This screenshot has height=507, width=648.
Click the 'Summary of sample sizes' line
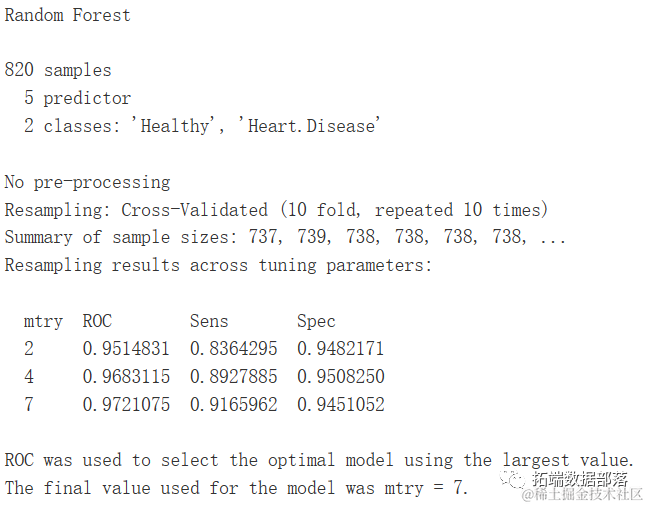(x=285, y=237)
